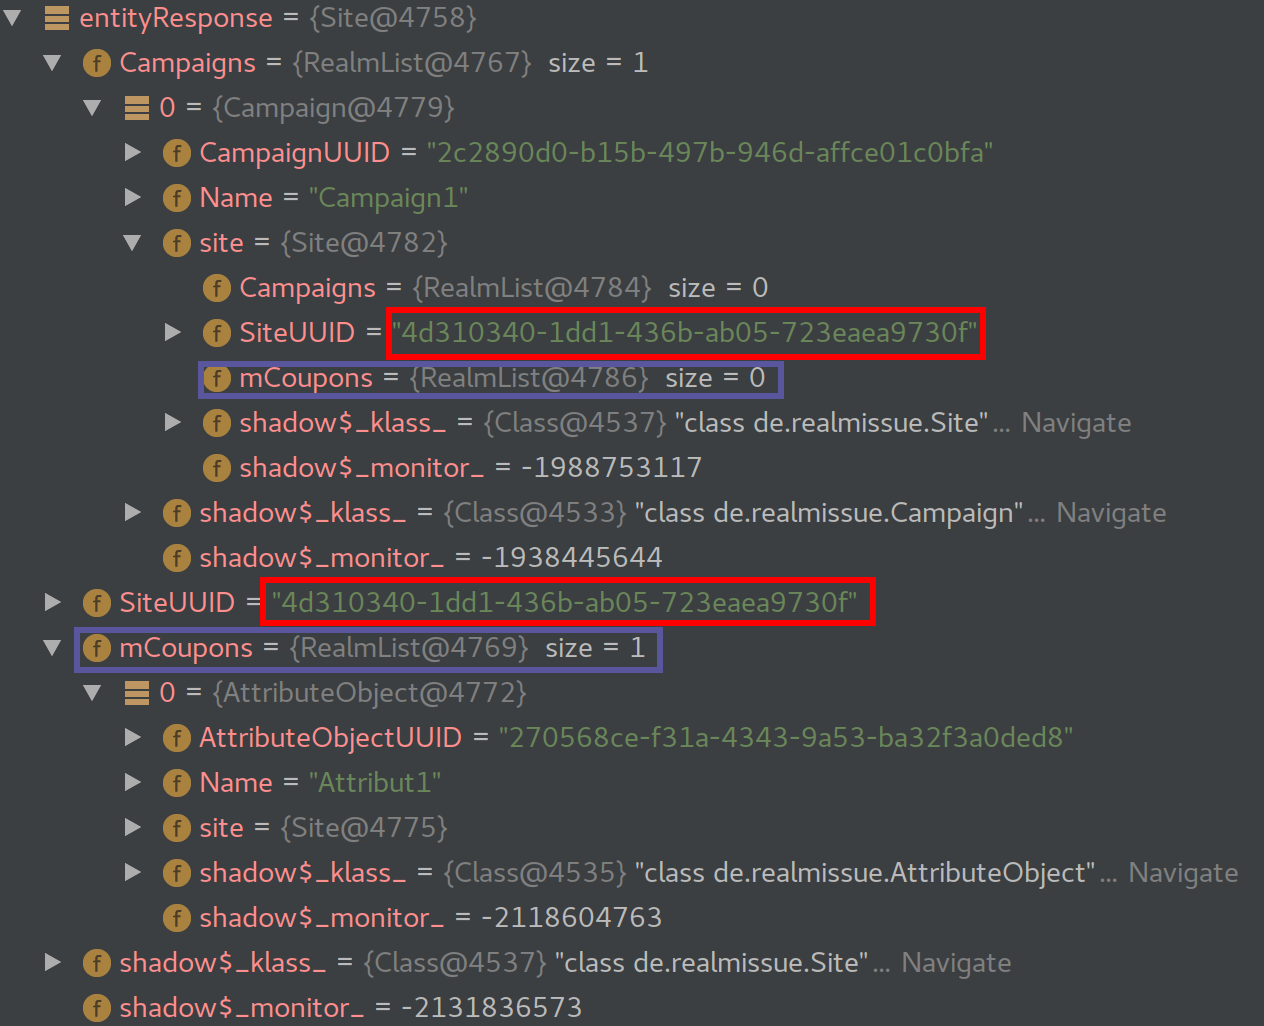Click the field icon beside AttributeObjectUUID
Viewport: 1264px width, 1026px height.
pyautogui.click(x=177, y=738)
